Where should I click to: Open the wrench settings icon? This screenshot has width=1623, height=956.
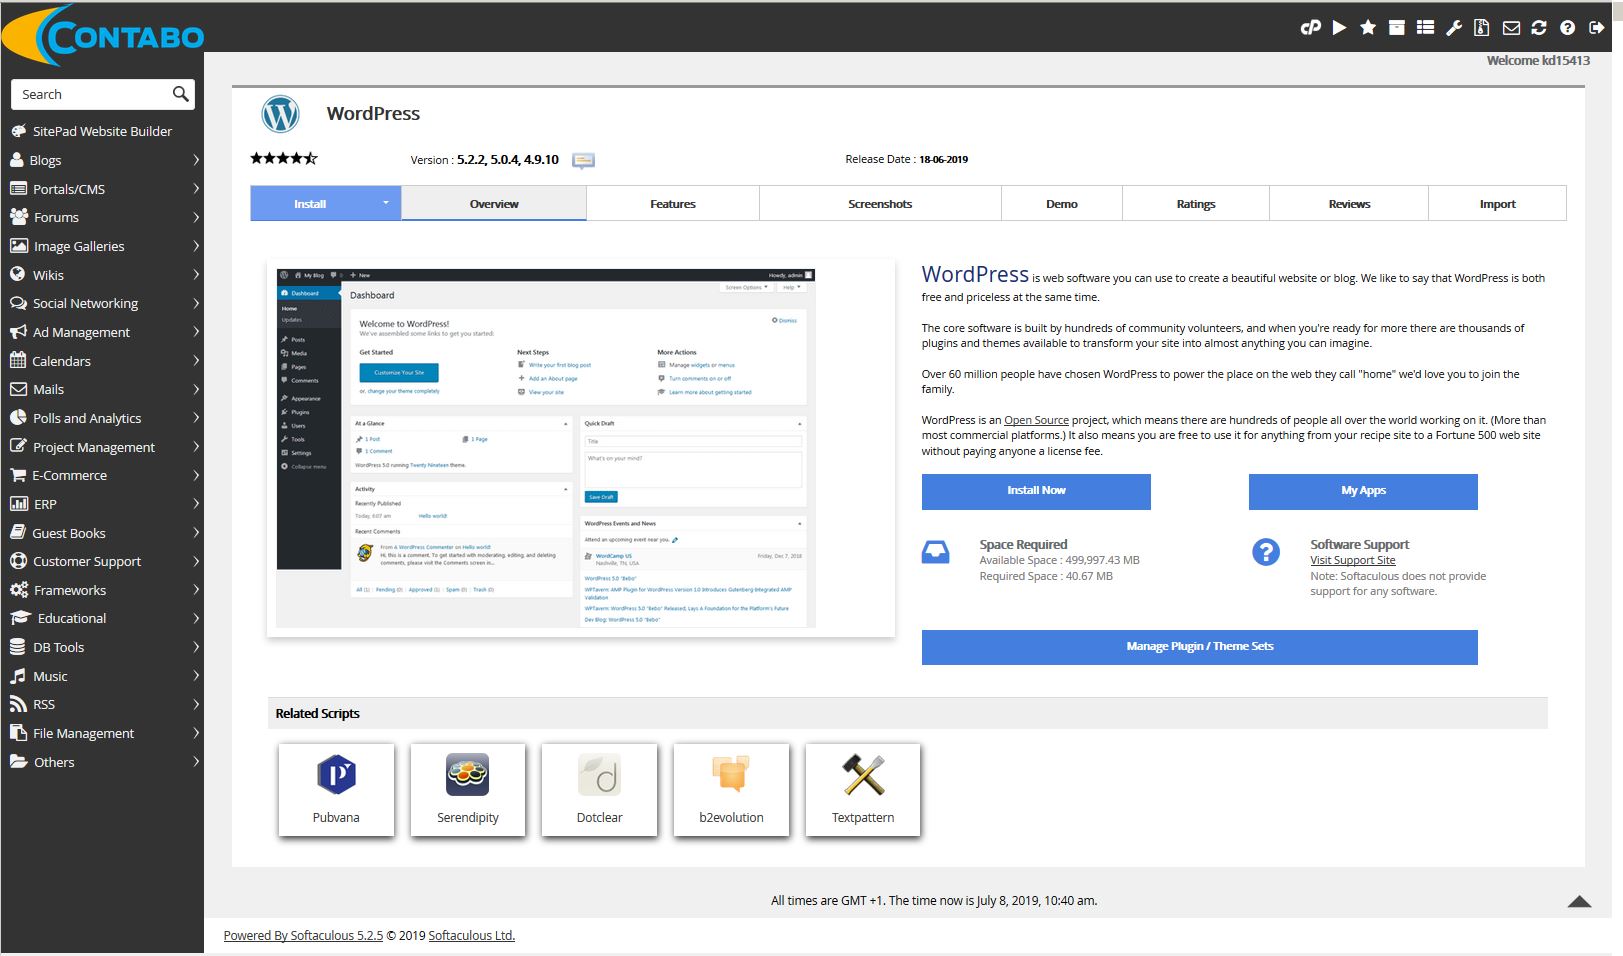[x=1454, y=28]
